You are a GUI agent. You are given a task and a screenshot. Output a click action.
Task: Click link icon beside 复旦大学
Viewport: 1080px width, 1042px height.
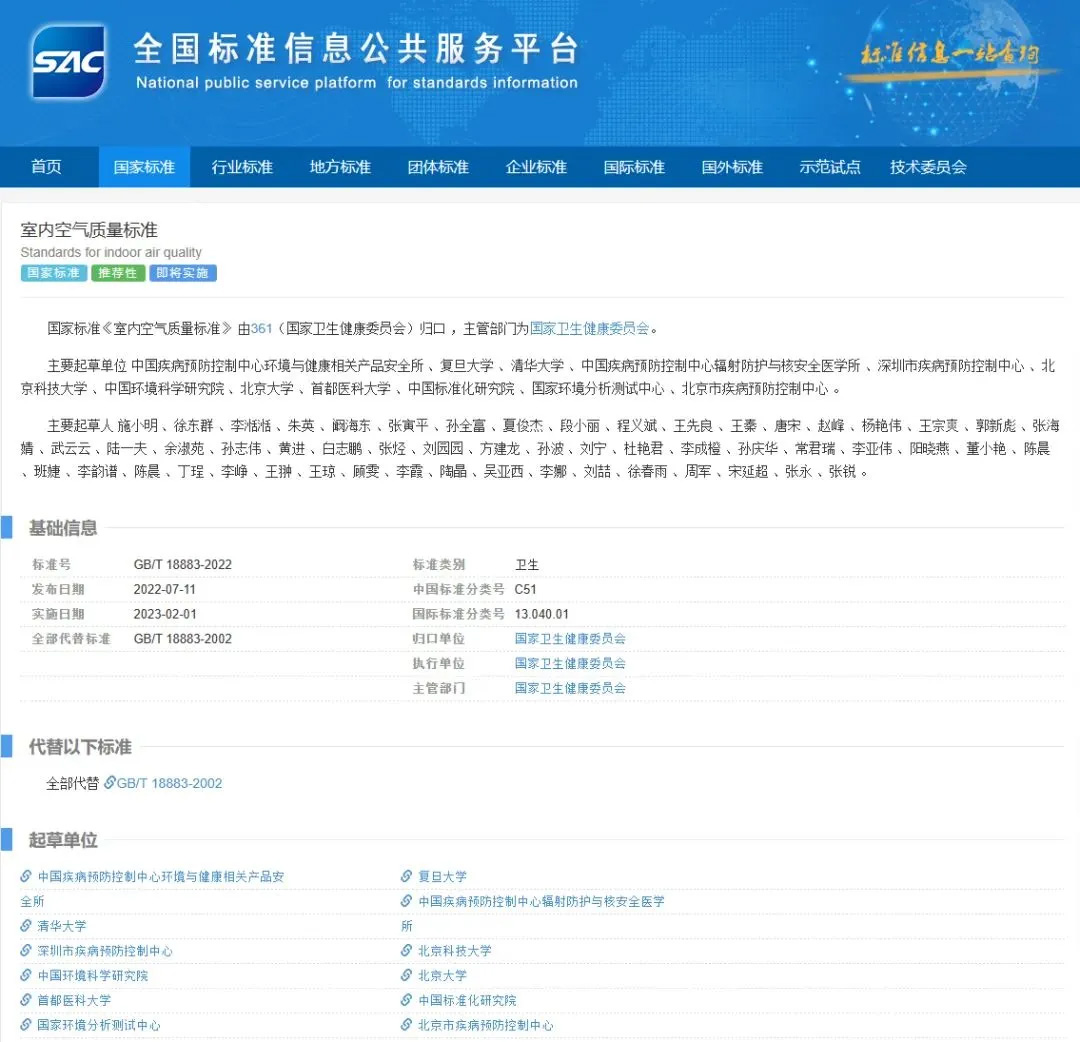[x=407, y=877]
